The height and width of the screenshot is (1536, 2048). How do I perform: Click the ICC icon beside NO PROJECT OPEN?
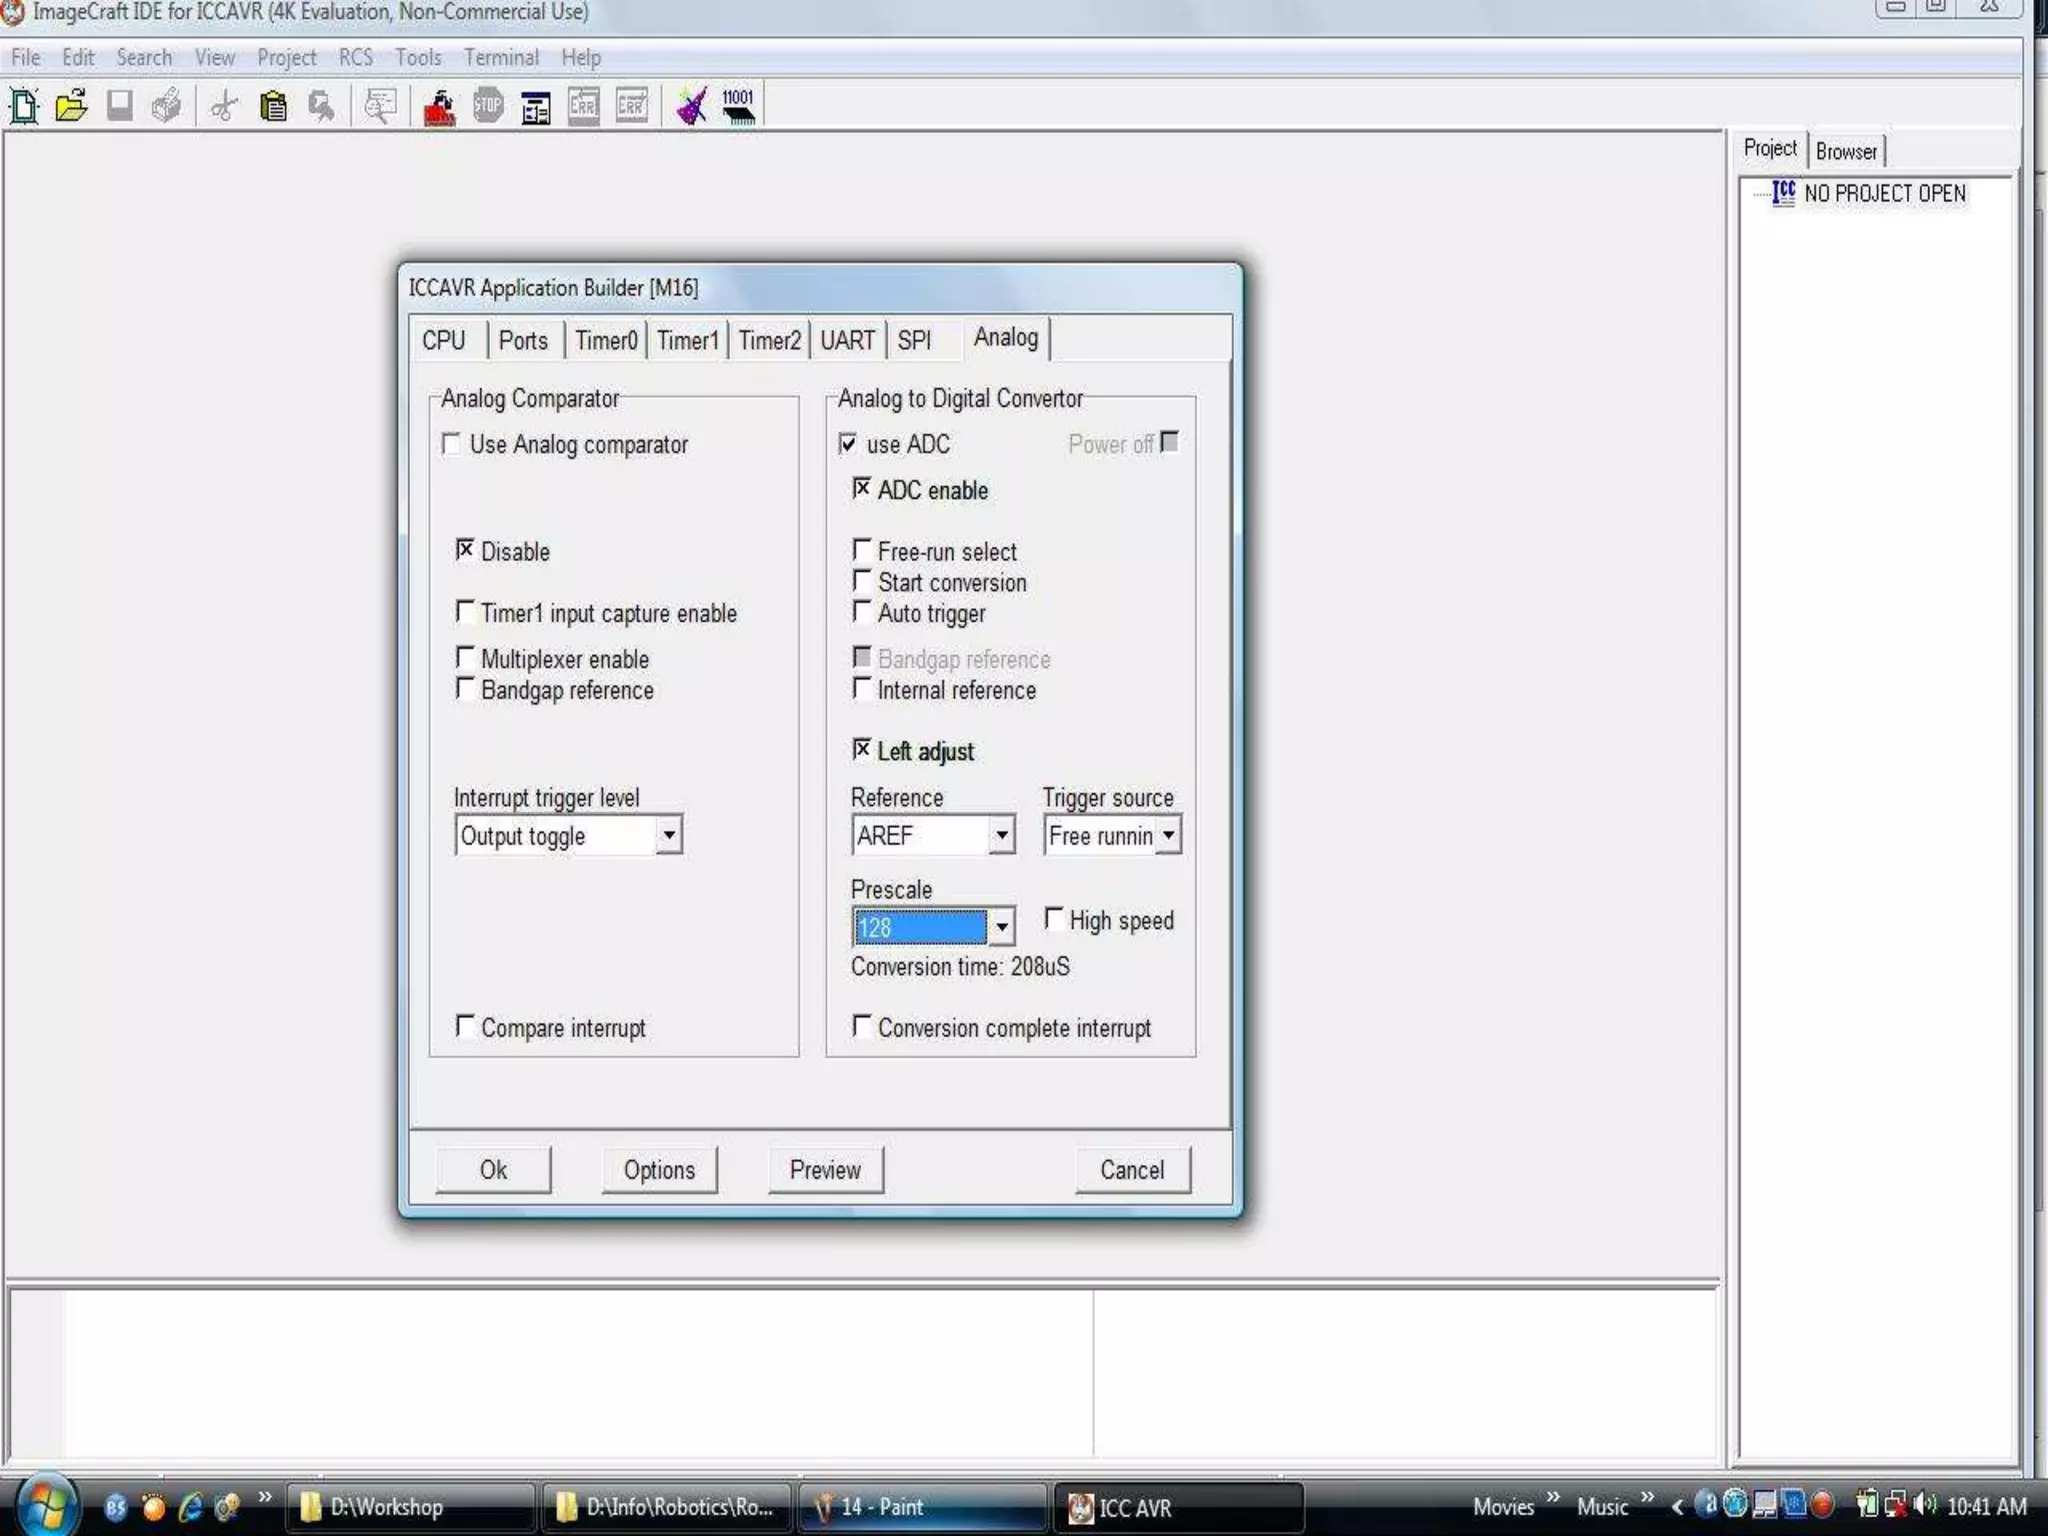(x=1783, y=192)
